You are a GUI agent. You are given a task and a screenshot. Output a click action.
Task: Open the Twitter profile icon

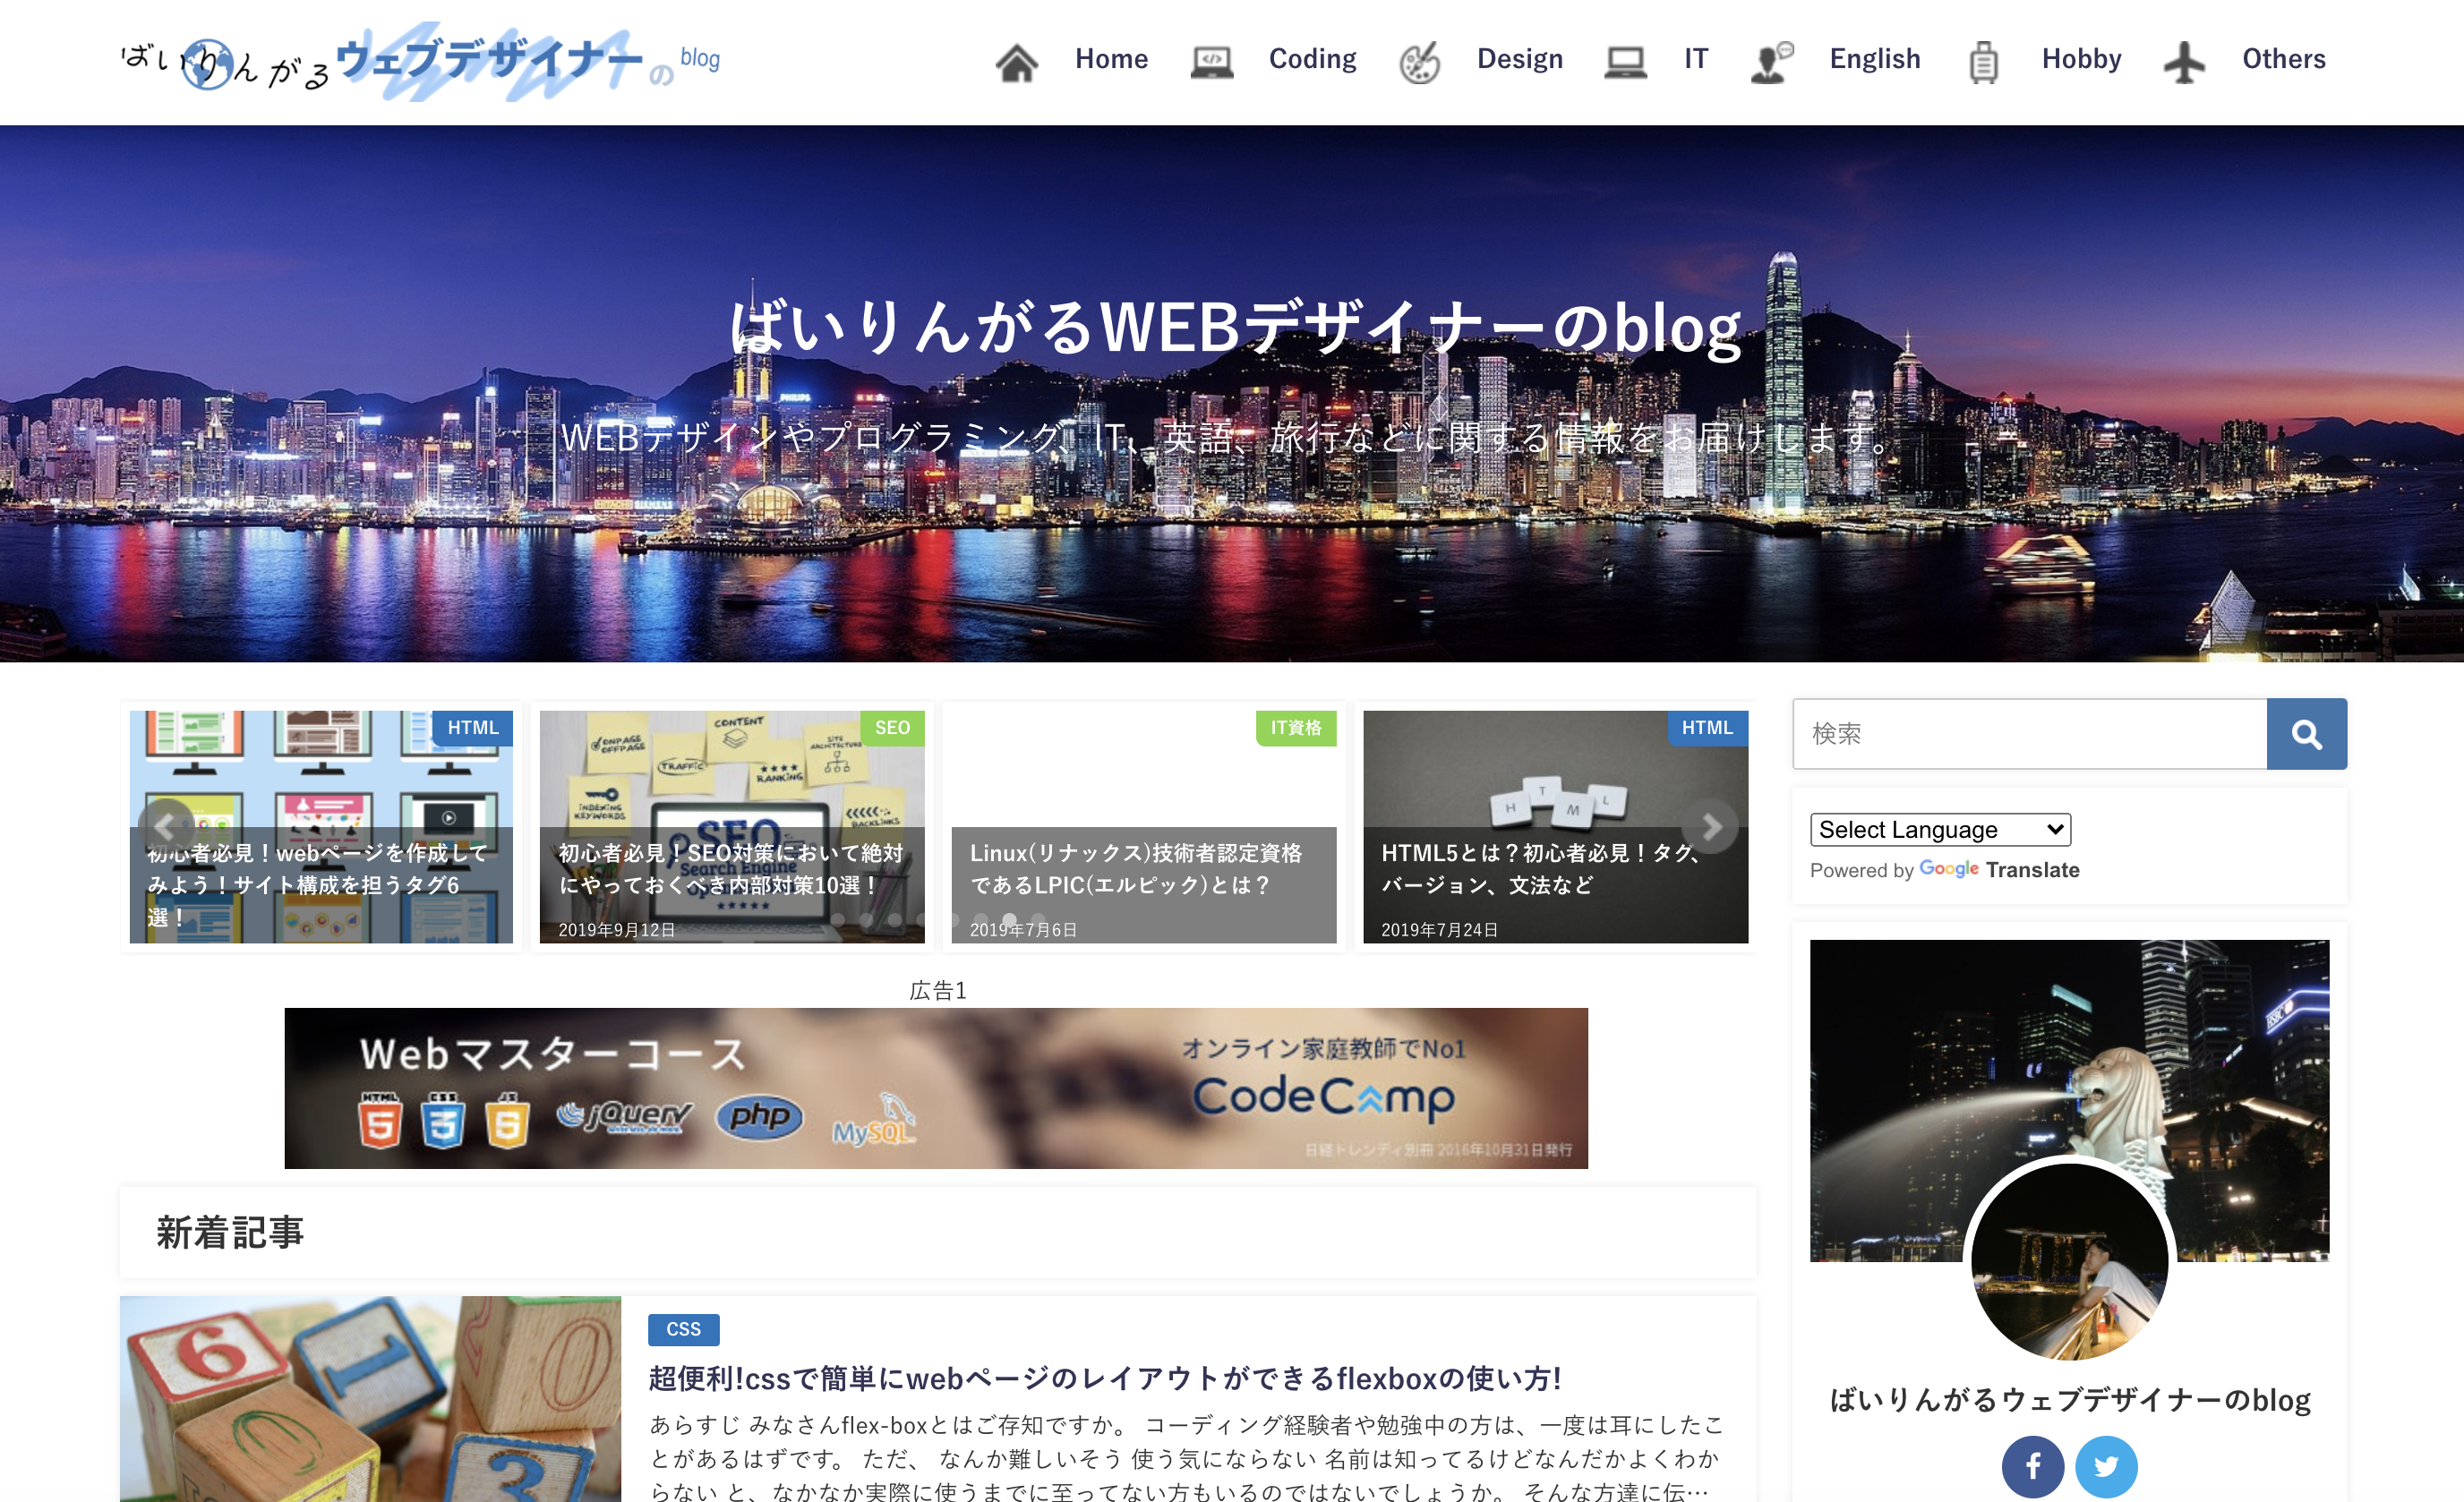pyautogui.click(x=2105, y=1466)
